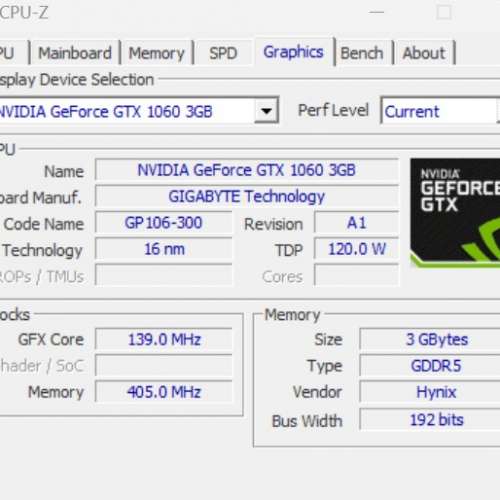Click the TDP label
Screen dimensions: 500x500
click(x=289, y=250)
